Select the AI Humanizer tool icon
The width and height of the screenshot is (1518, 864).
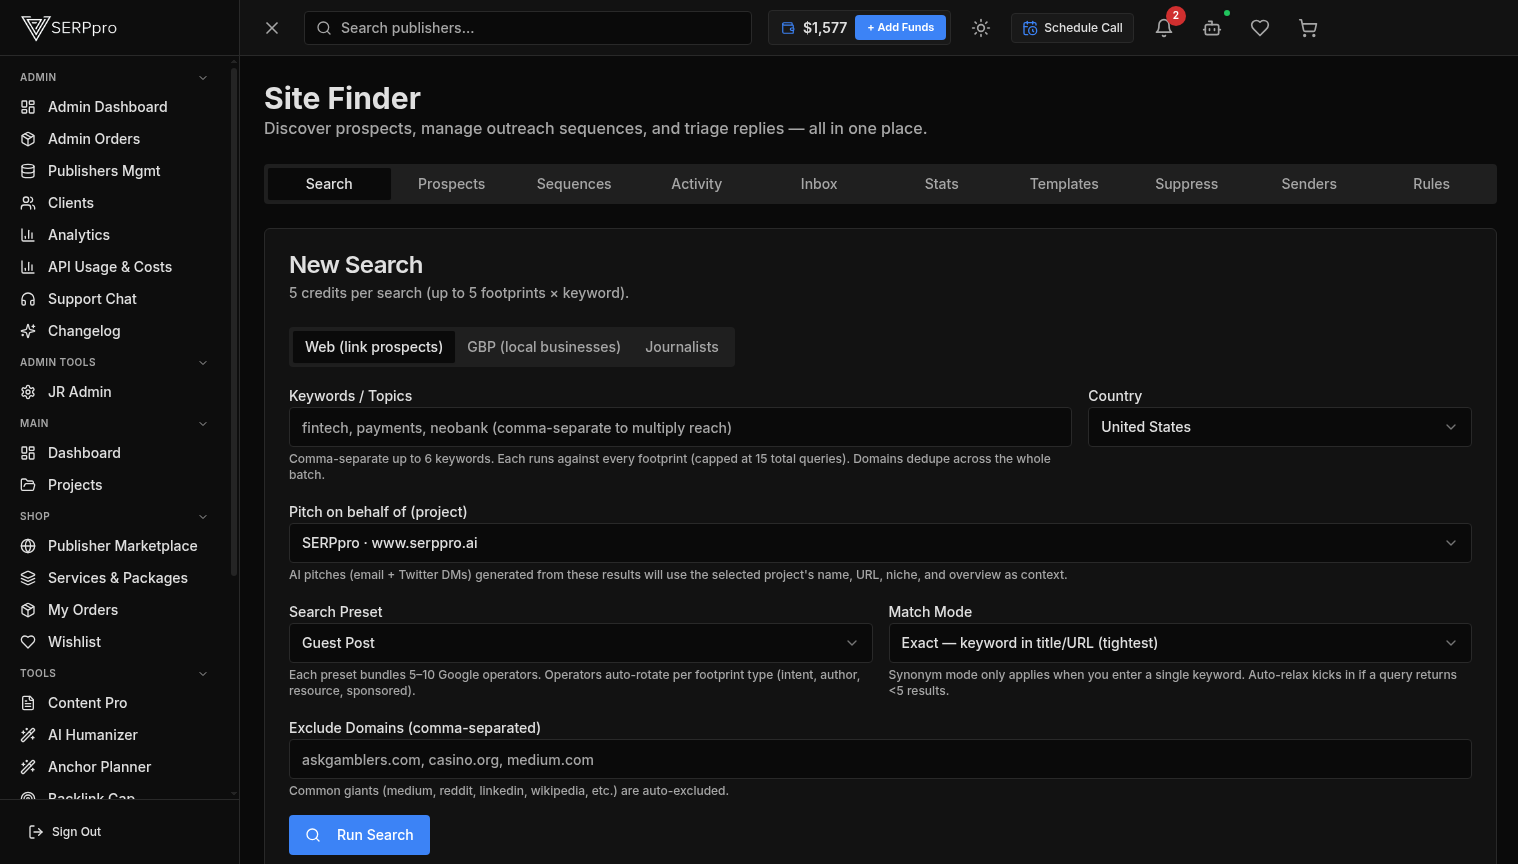(29, 735)
